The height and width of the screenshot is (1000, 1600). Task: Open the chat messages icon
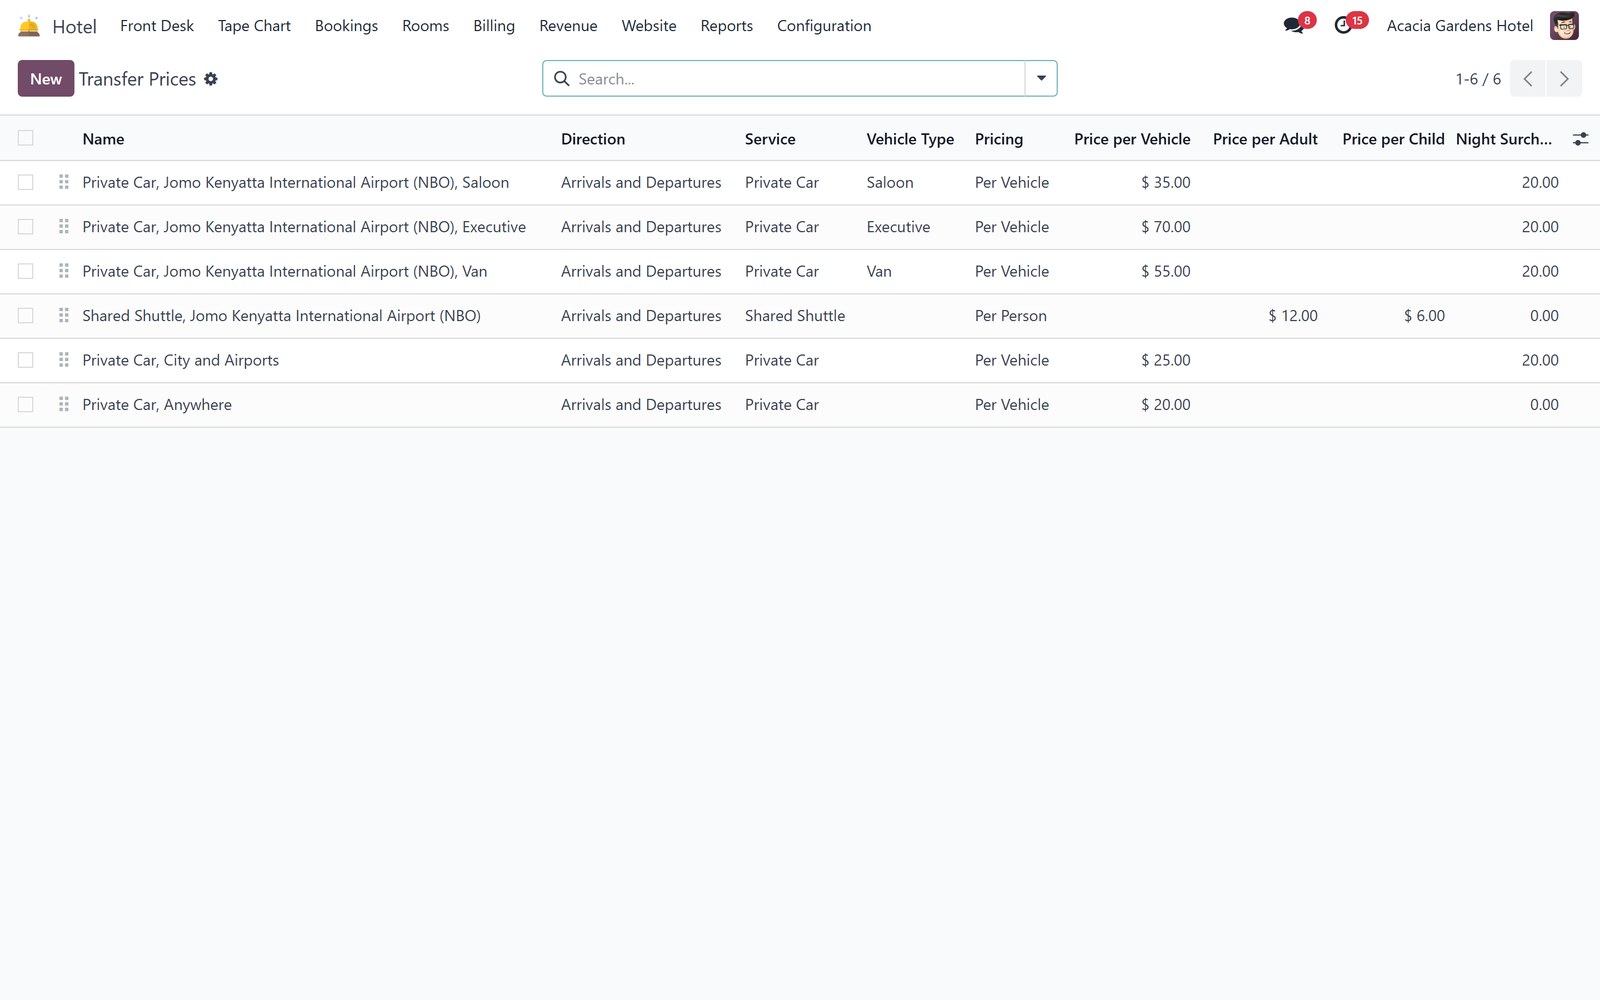click(x=1295, y=25)
